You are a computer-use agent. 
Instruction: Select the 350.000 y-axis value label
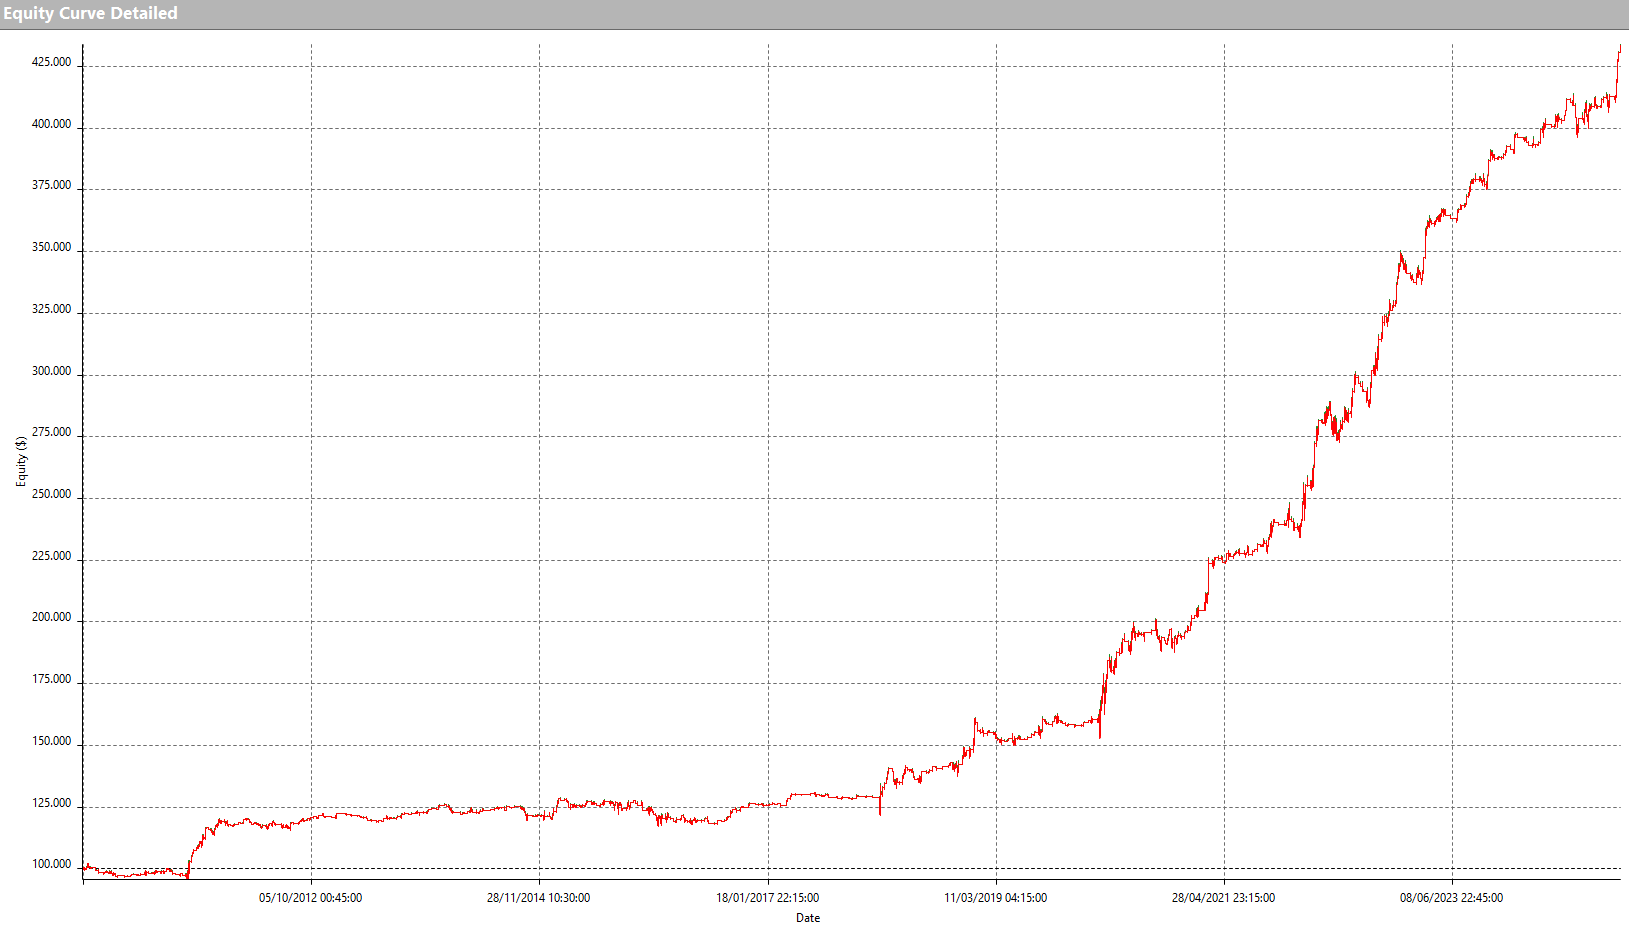point(52,247)
